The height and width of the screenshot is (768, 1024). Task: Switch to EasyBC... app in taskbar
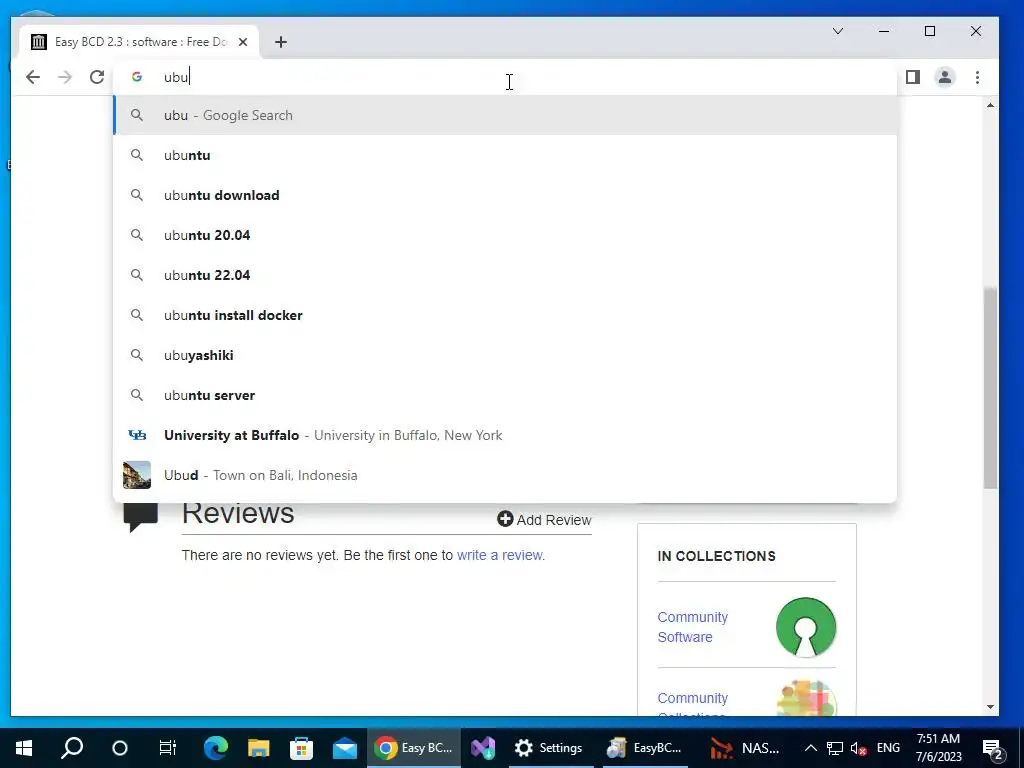645,748
